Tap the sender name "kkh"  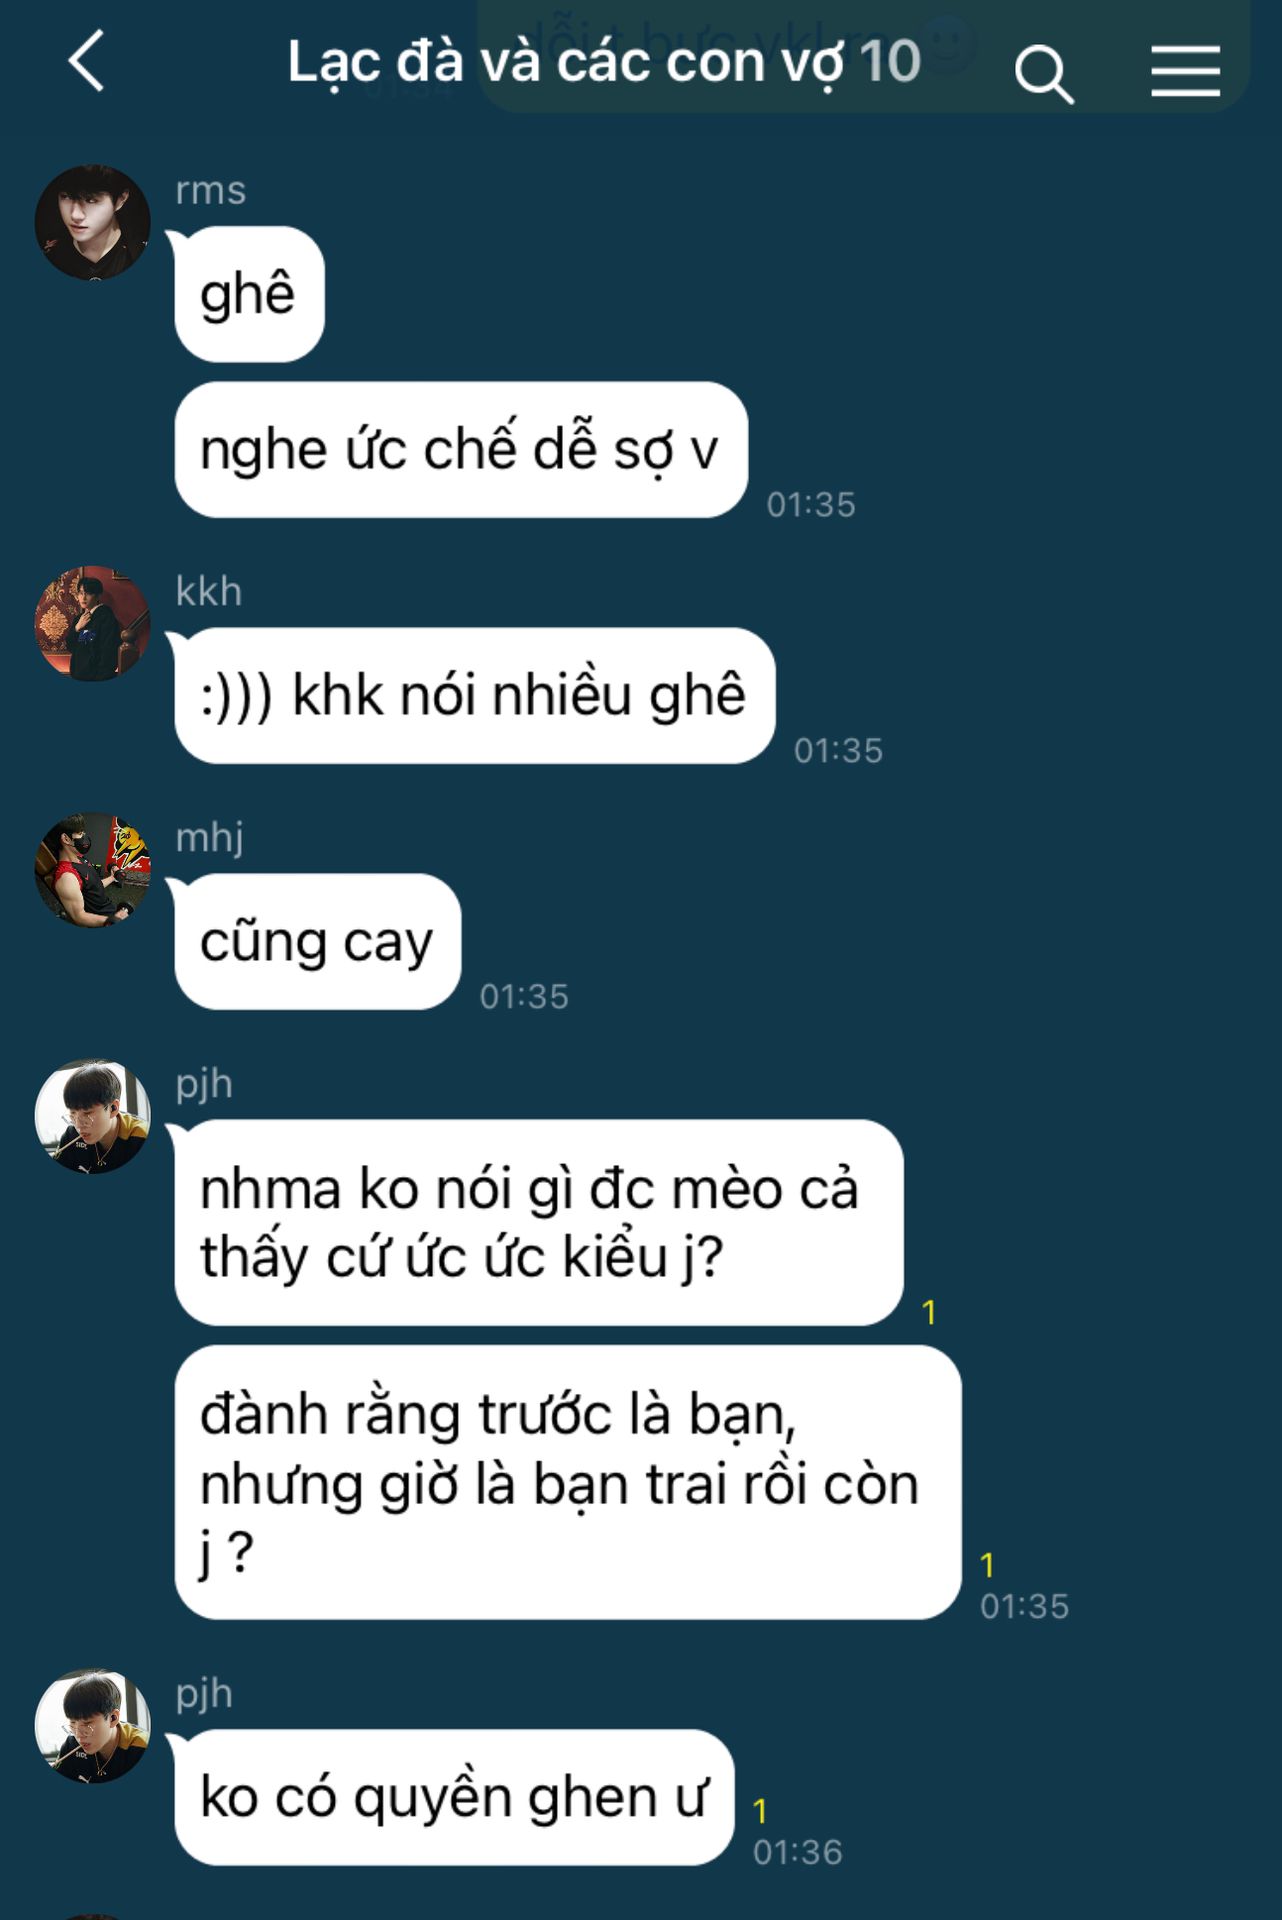click(209, 591)
